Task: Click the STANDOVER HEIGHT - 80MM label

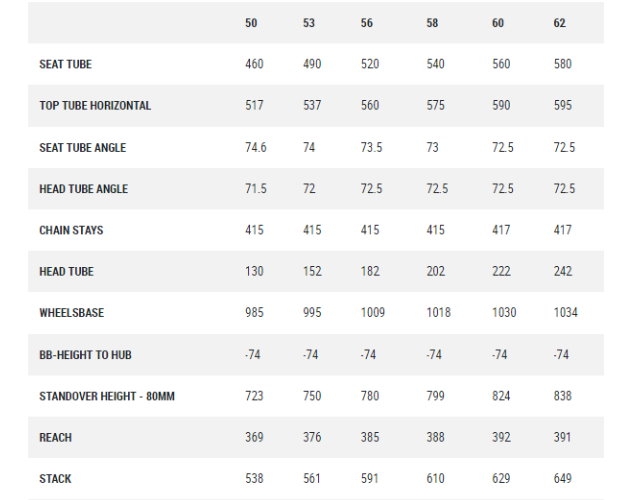Action: point(107,397)
